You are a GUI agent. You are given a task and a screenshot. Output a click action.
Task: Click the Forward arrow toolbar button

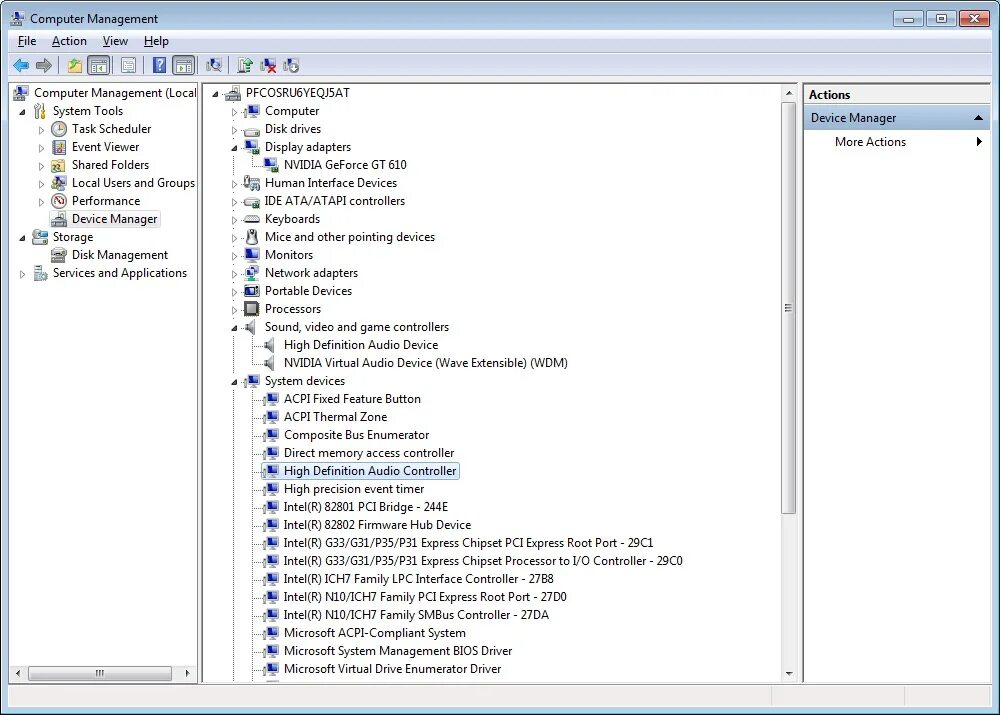click(x=44, y=65)
